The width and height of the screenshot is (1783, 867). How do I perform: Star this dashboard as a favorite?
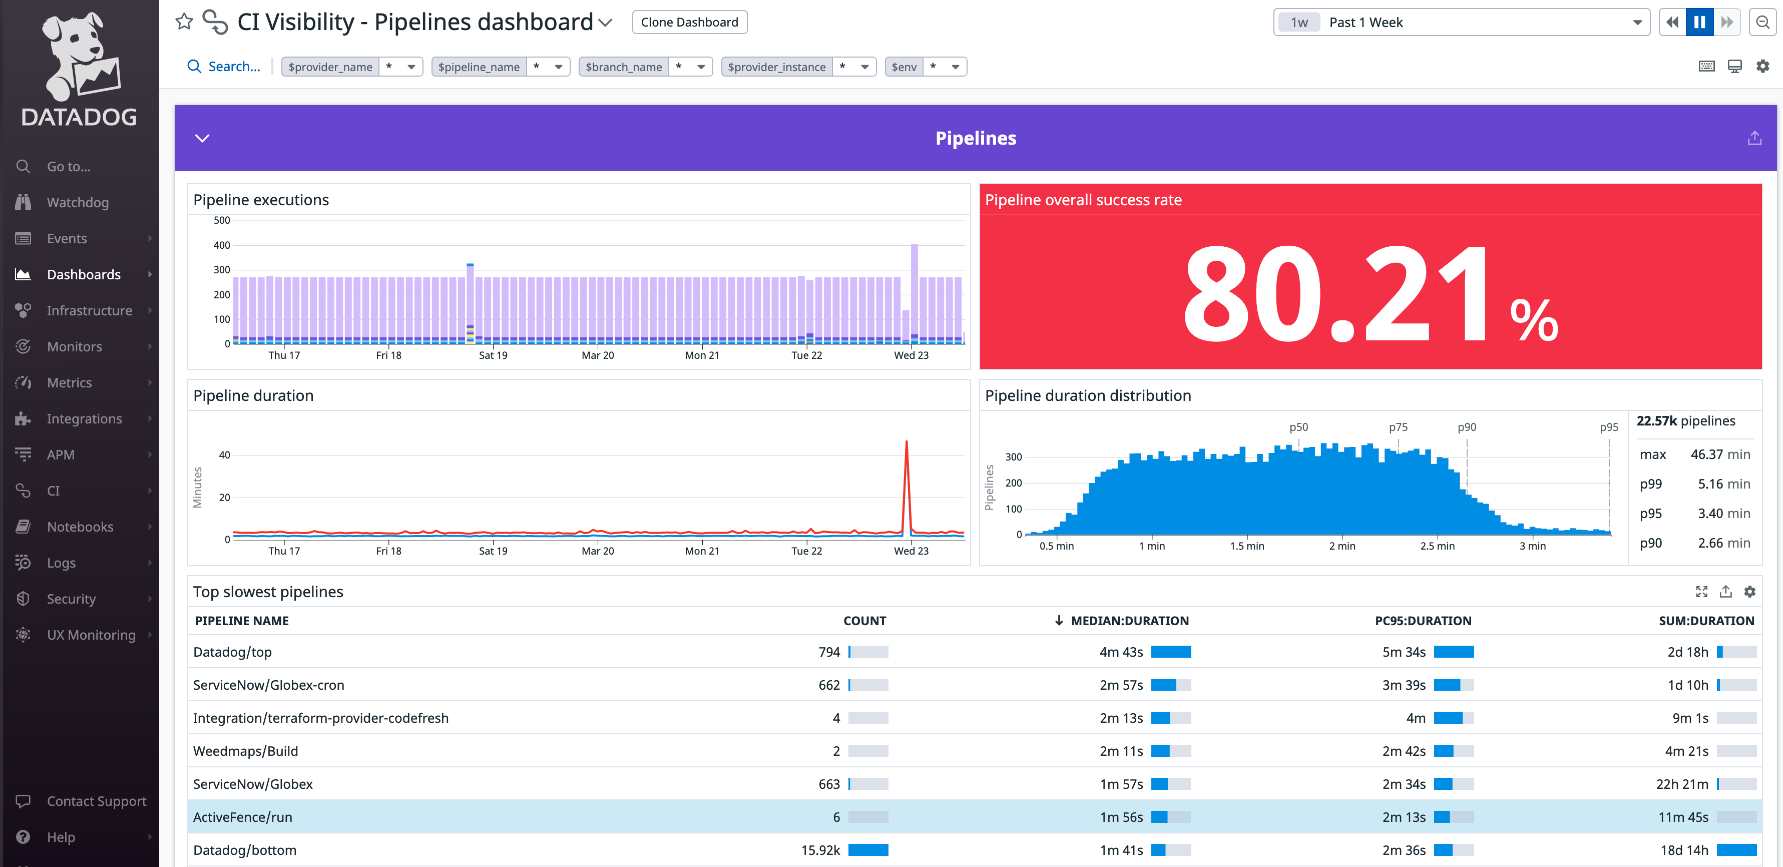click(184, 22)
